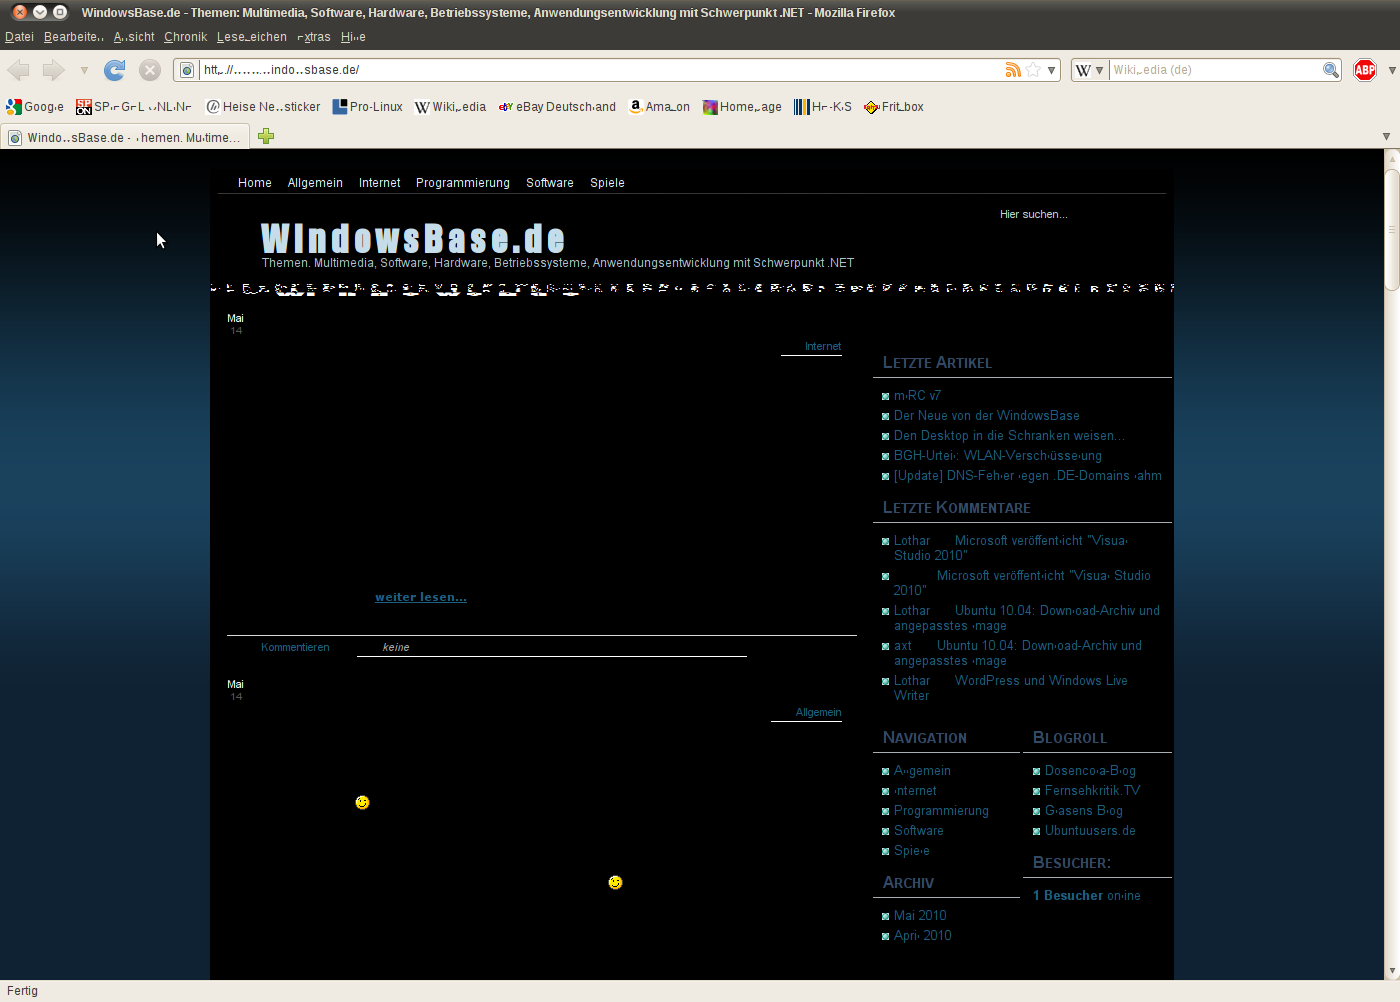Open the back/forward history dropdown arrow

point(84,70)
